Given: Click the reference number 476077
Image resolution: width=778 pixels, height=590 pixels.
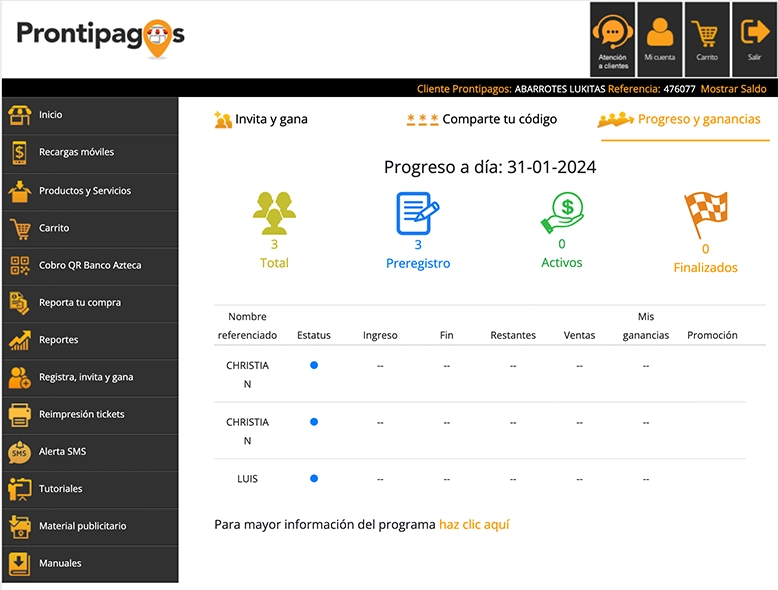Looking at the screenshot, I should (x=679, y=89).
